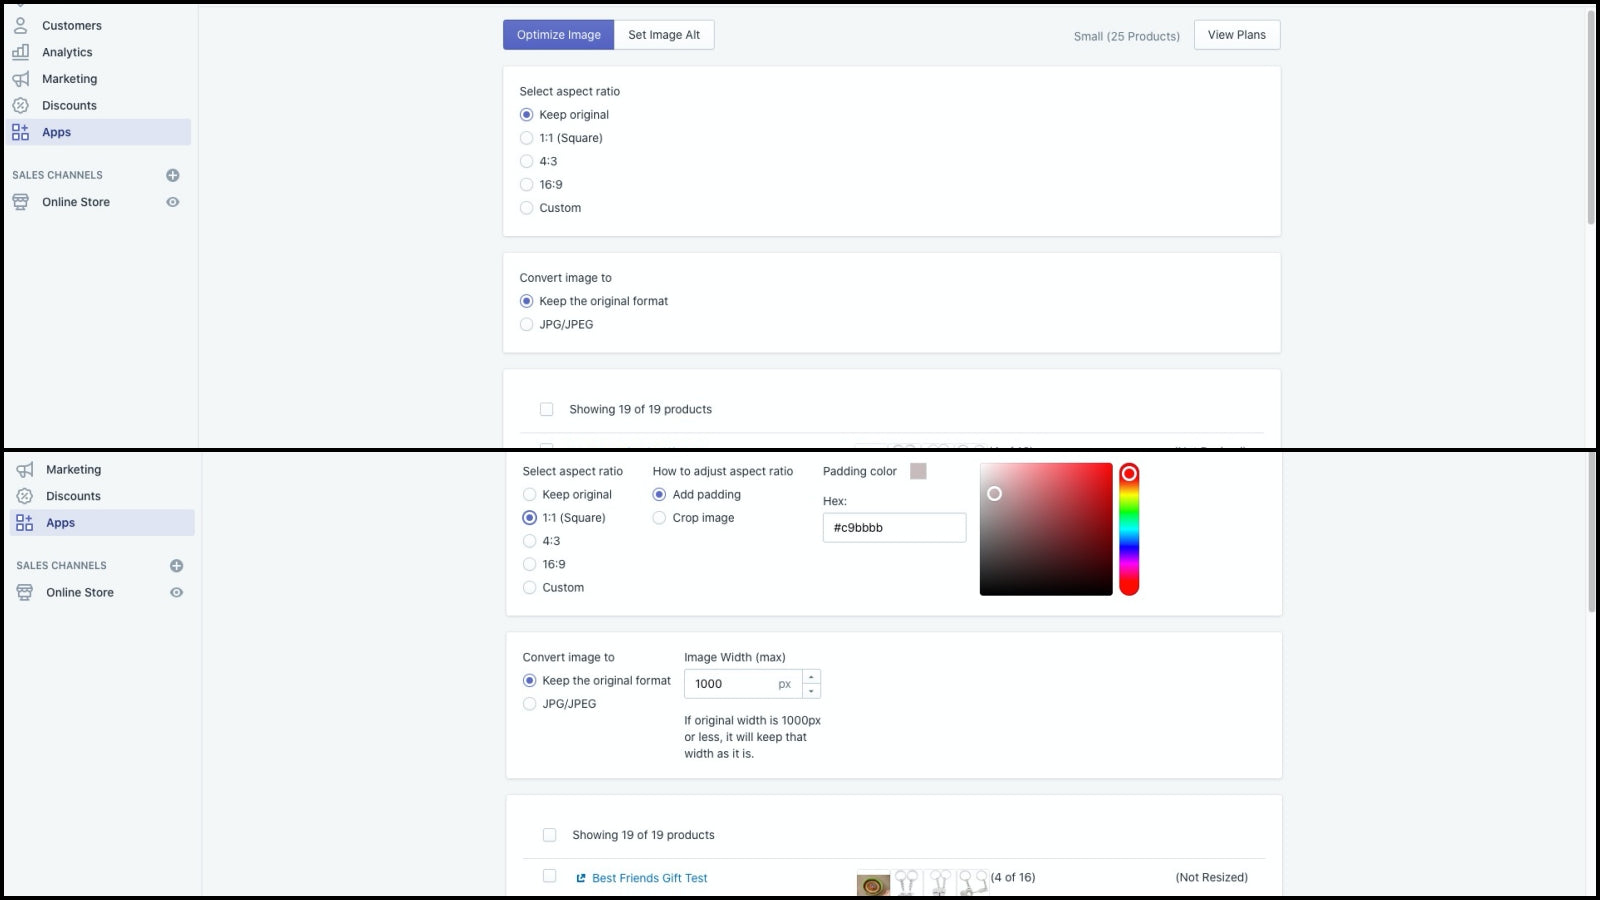
Task: Click the padding color swatch
Action: coord(918,470)
